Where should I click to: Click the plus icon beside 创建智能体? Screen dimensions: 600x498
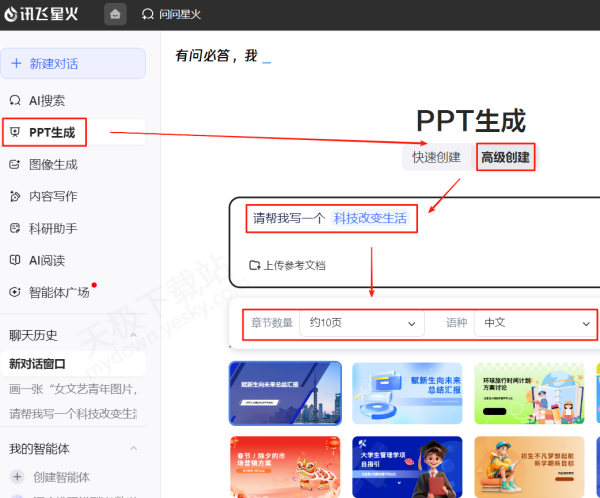tap(17, 477)
